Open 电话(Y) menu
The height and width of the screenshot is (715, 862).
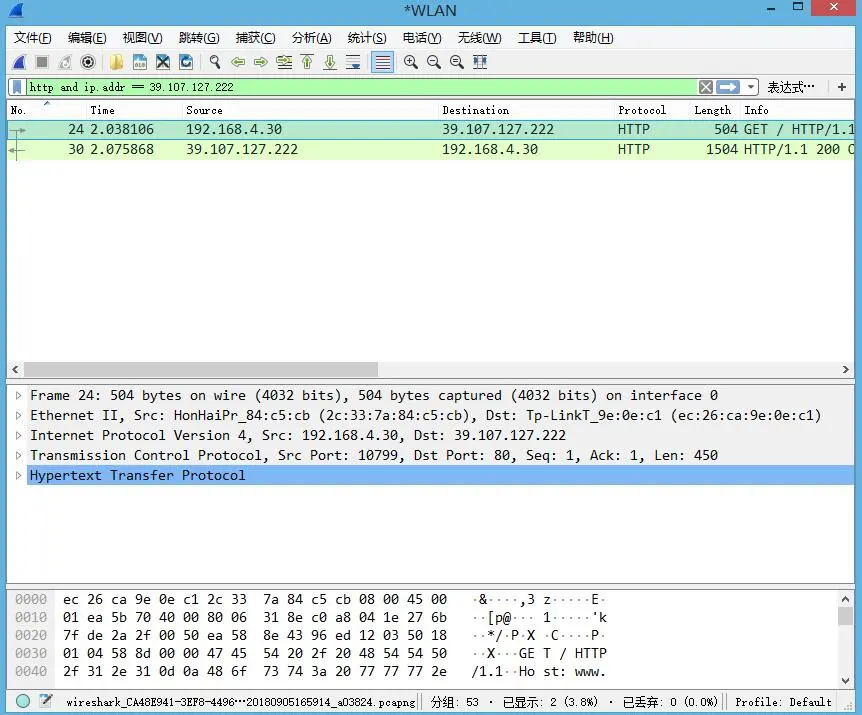(422, 38)
